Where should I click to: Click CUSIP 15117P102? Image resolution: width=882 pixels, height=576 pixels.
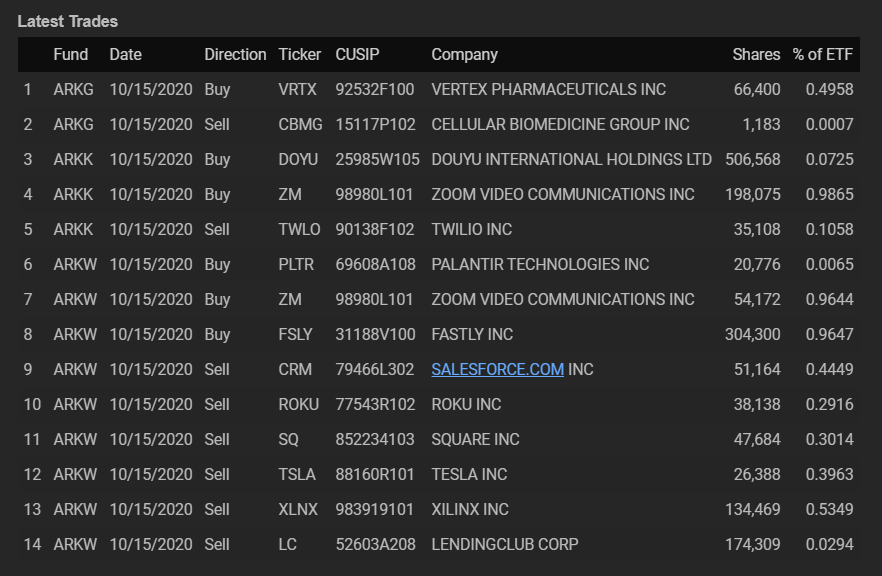pos(376,124)
